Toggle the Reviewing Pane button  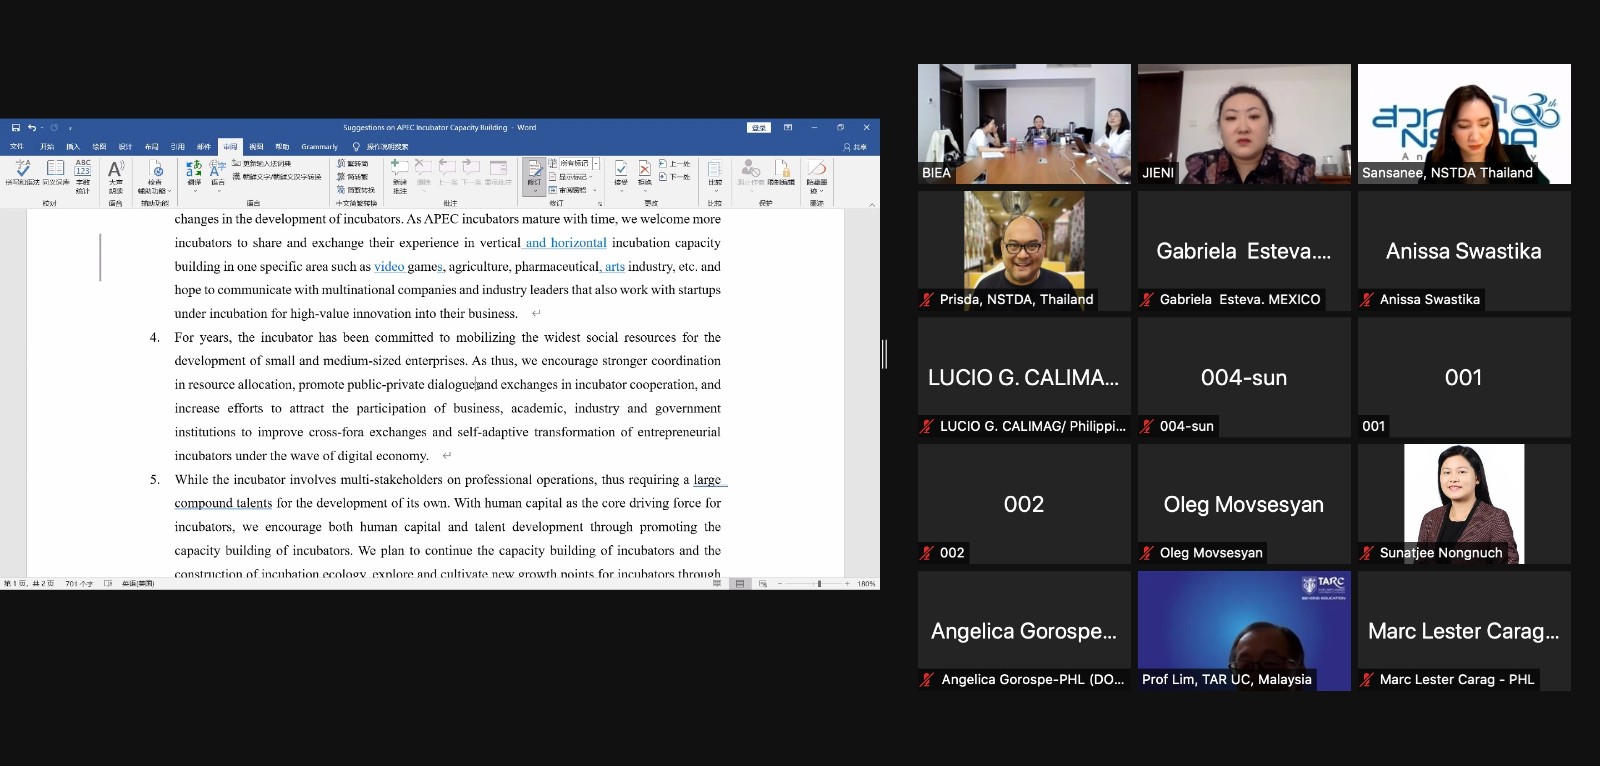coord(572,190)
